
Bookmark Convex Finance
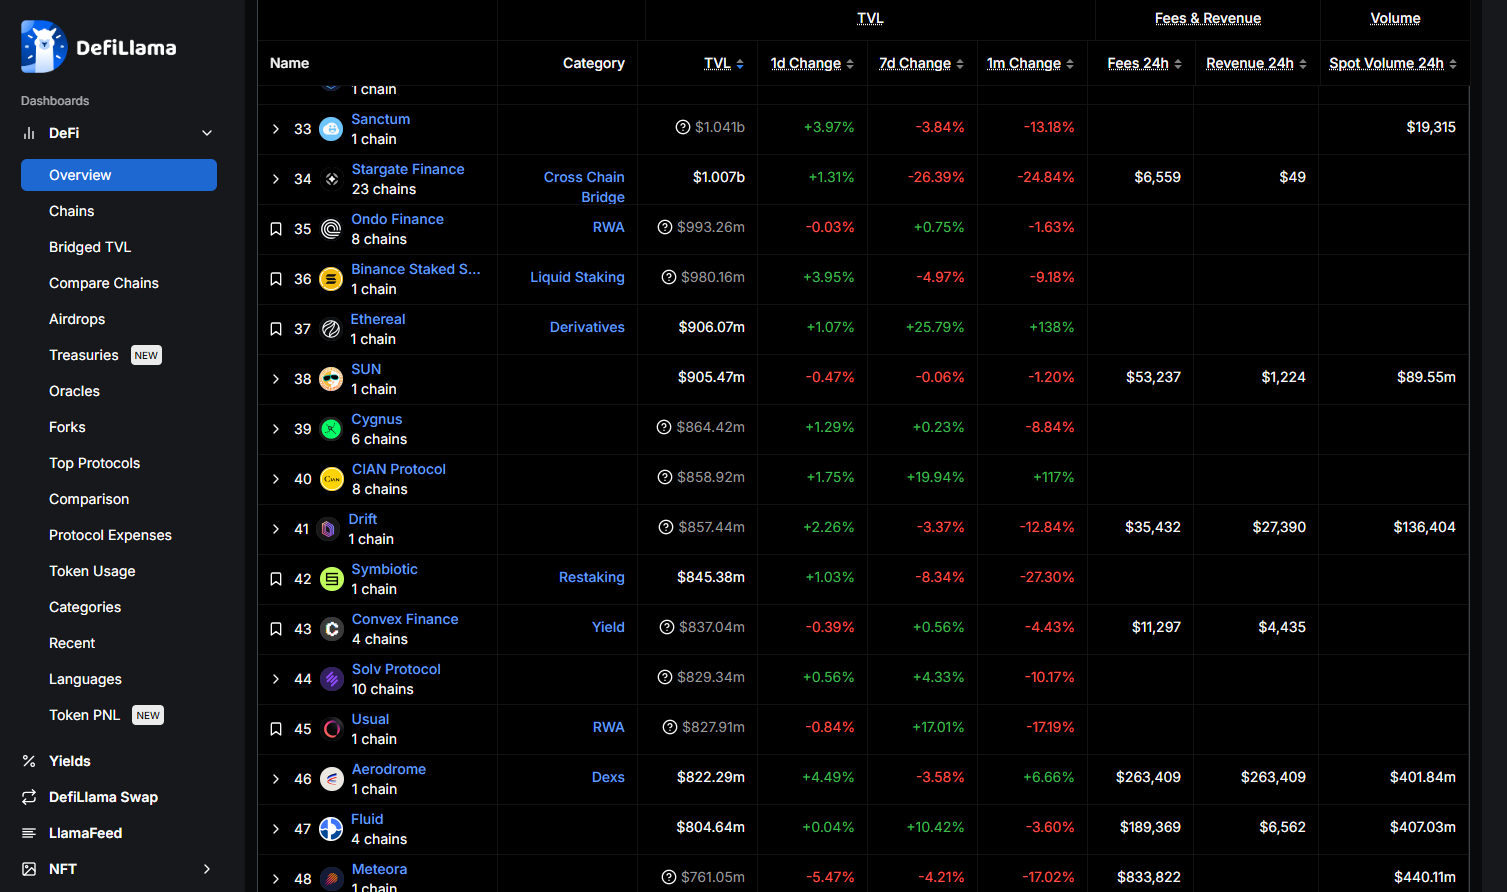(x=276, y=629)
